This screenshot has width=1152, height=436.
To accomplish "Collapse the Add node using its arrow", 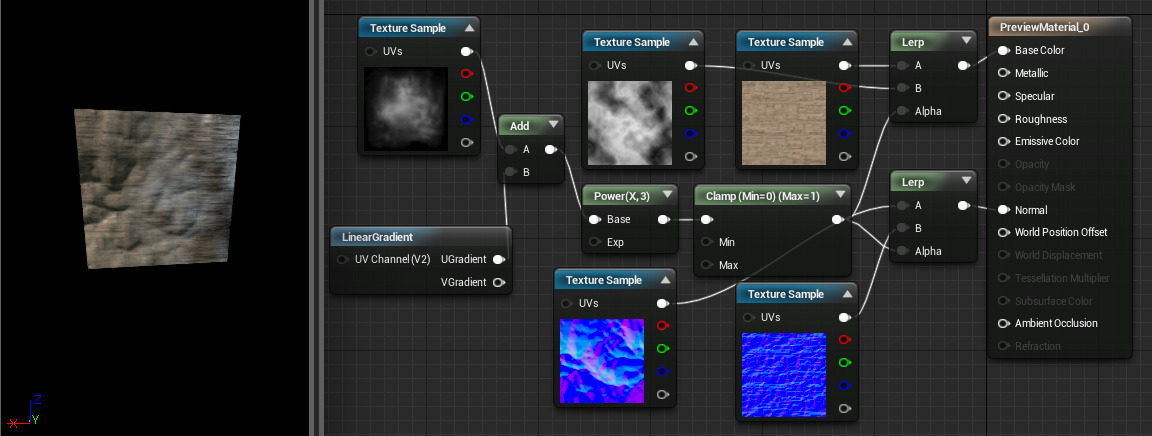I will pos(550,126).
